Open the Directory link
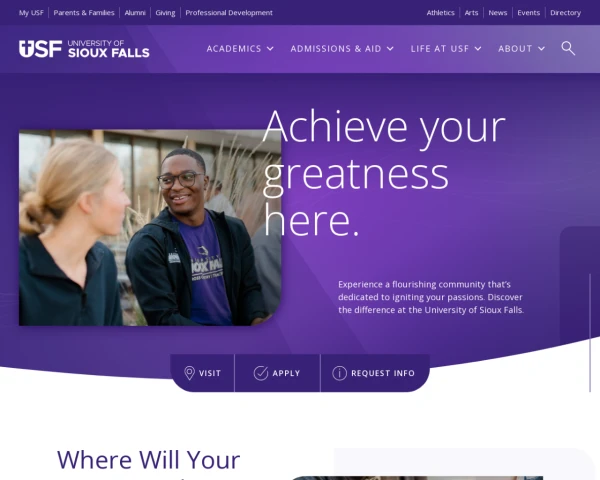This screenshot has width=600, height=480. click(565, 13)
